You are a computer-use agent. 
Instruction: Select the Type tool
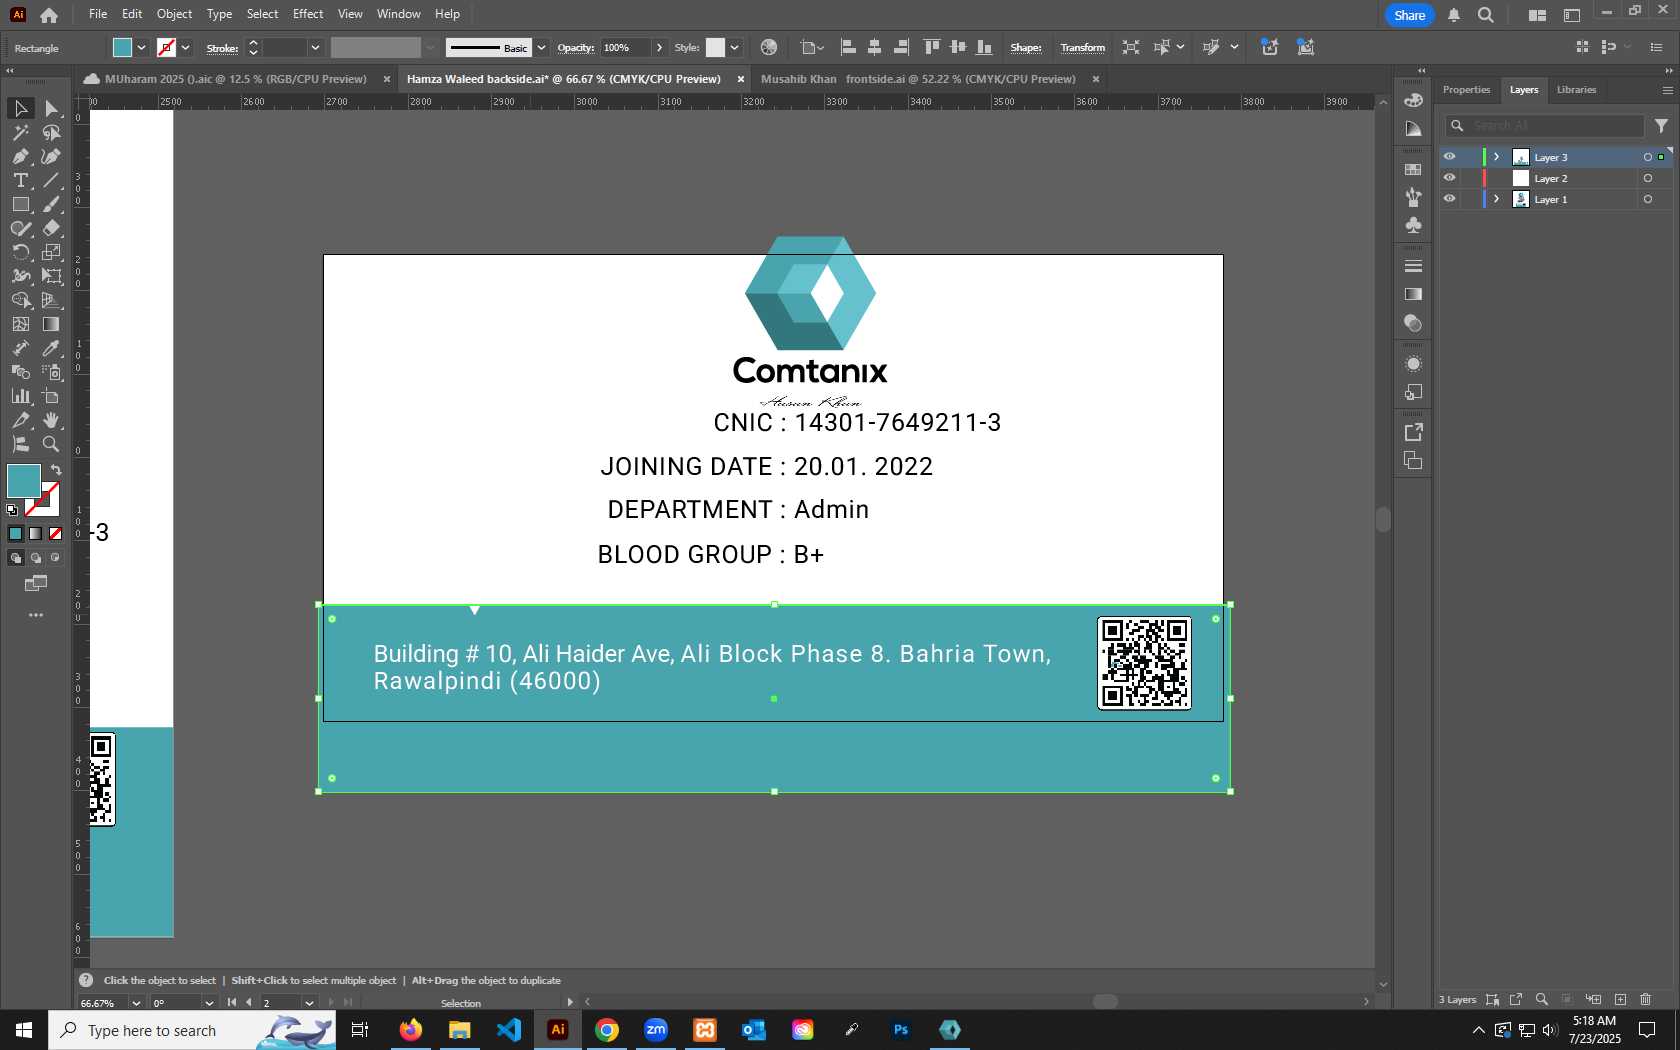21,180
